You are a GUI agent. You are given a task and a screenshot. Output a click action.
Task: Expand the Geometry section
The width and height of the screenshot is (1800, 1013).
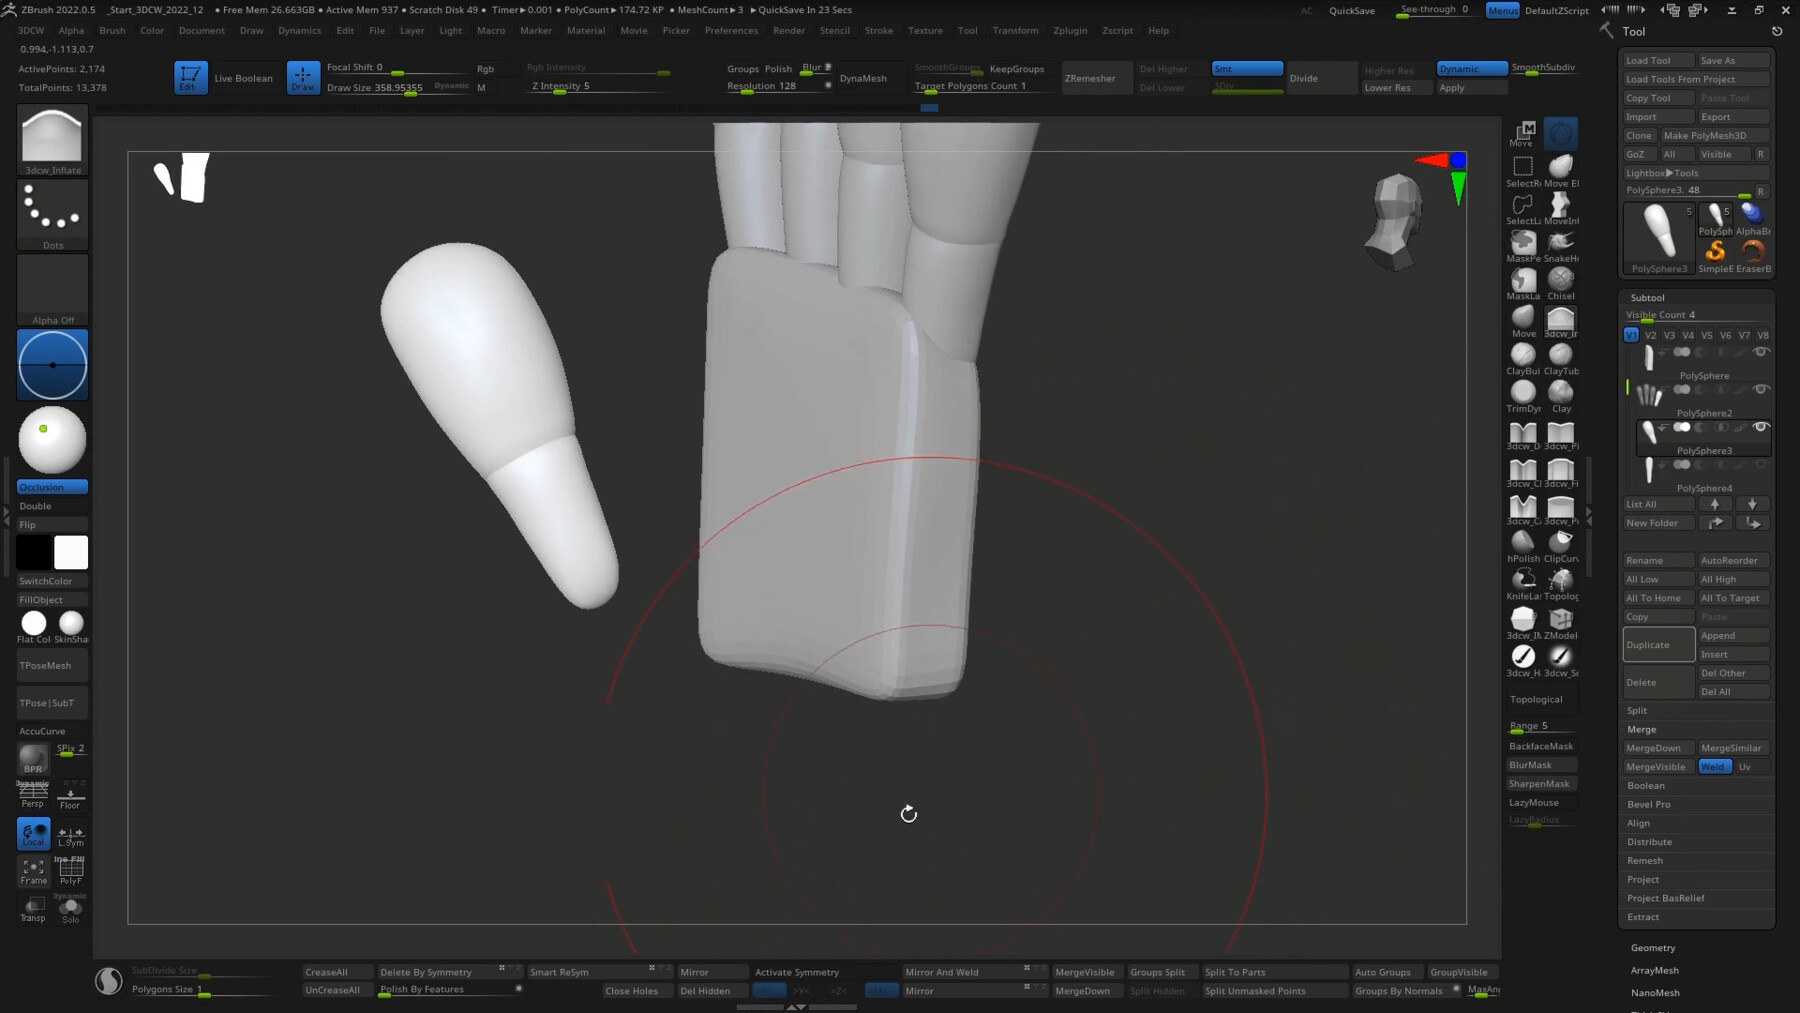point(1652,947)
